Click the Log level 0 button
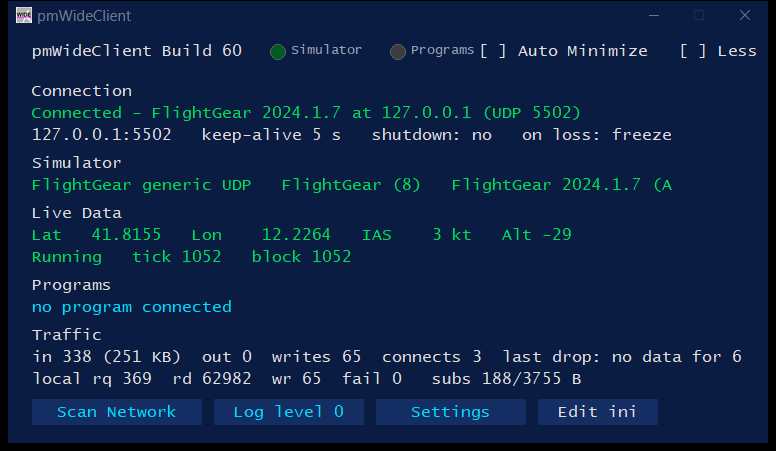Image resolution: width=776 pixels, height=451 pixels. [x=289, y=412]
